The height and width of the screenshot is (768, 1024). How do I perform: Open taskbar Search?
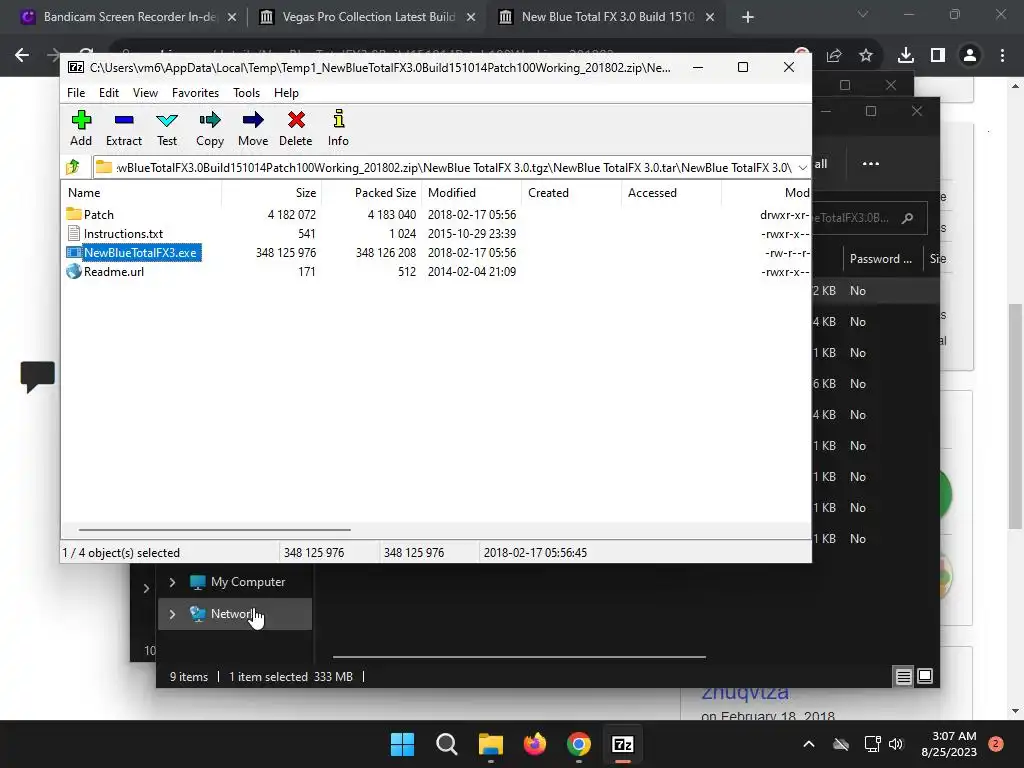(x=447, y=744)
